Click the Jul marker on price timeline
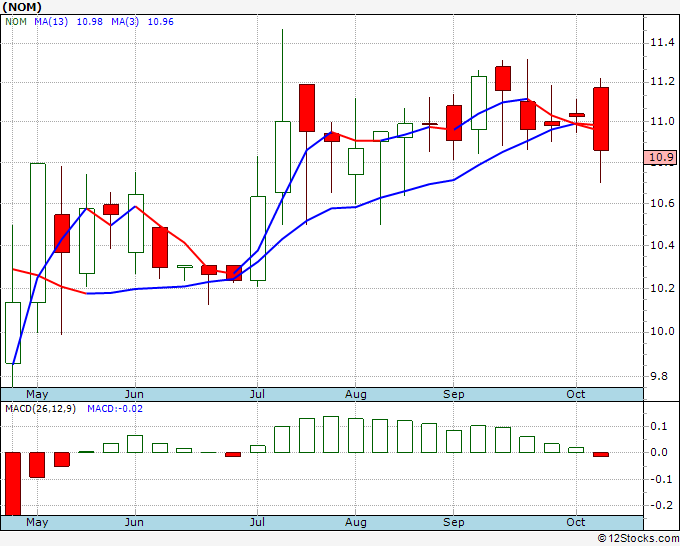Image resolution: width=680 pixels, height=546 pixels. (258, 394)
